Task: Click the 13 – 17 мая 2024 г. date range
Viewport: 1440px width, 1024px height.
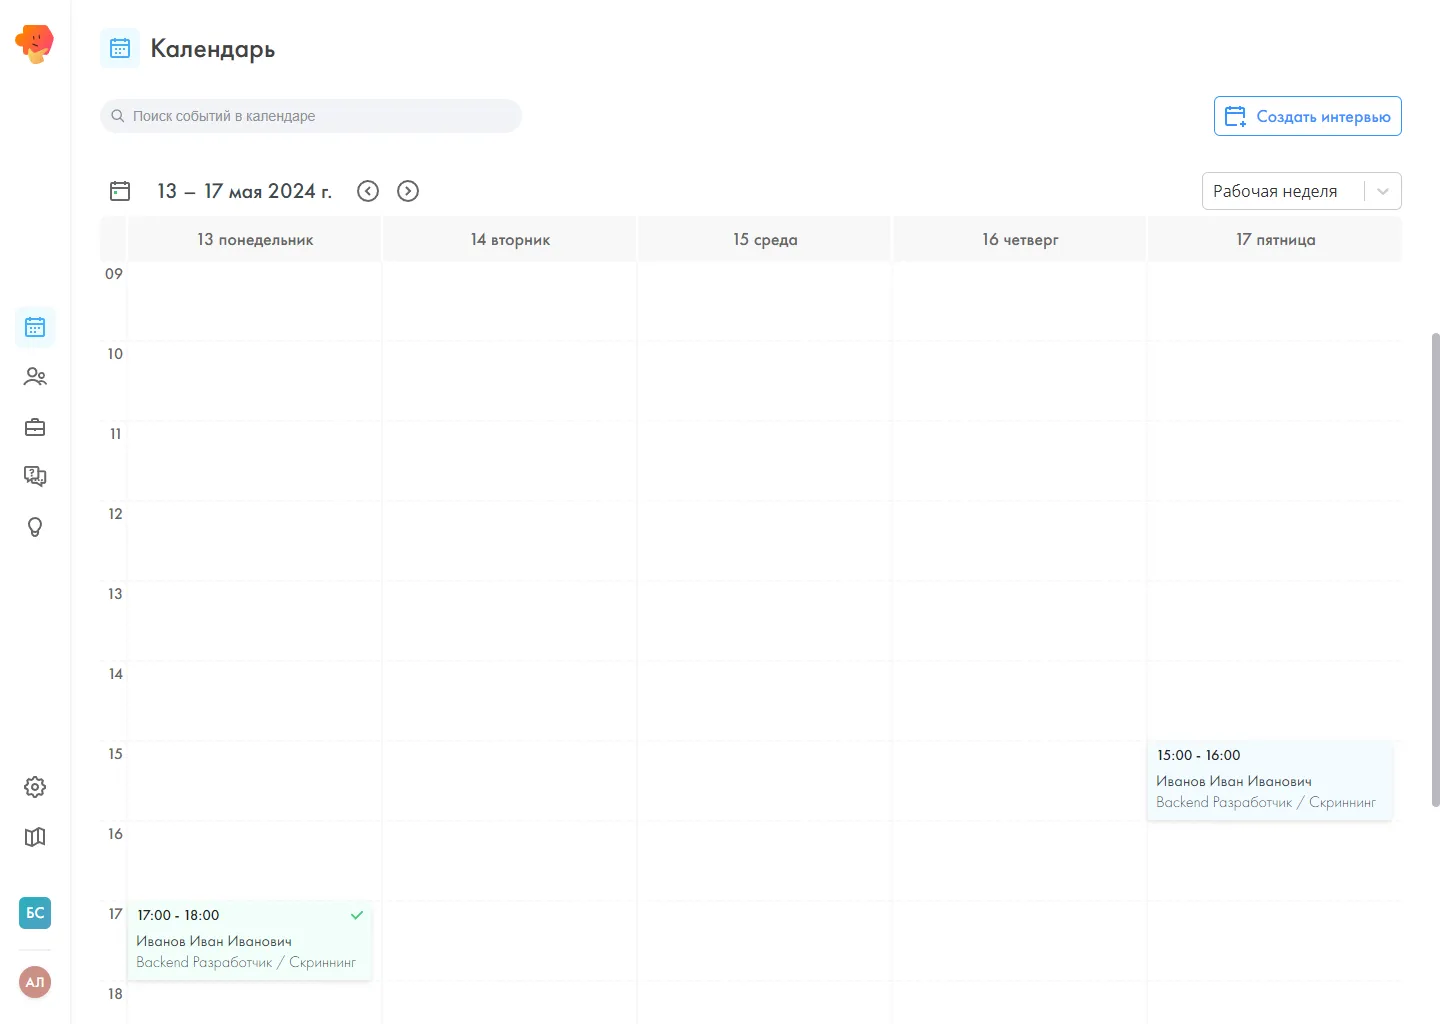Action: pyautogui.click(x=244, y=191)
